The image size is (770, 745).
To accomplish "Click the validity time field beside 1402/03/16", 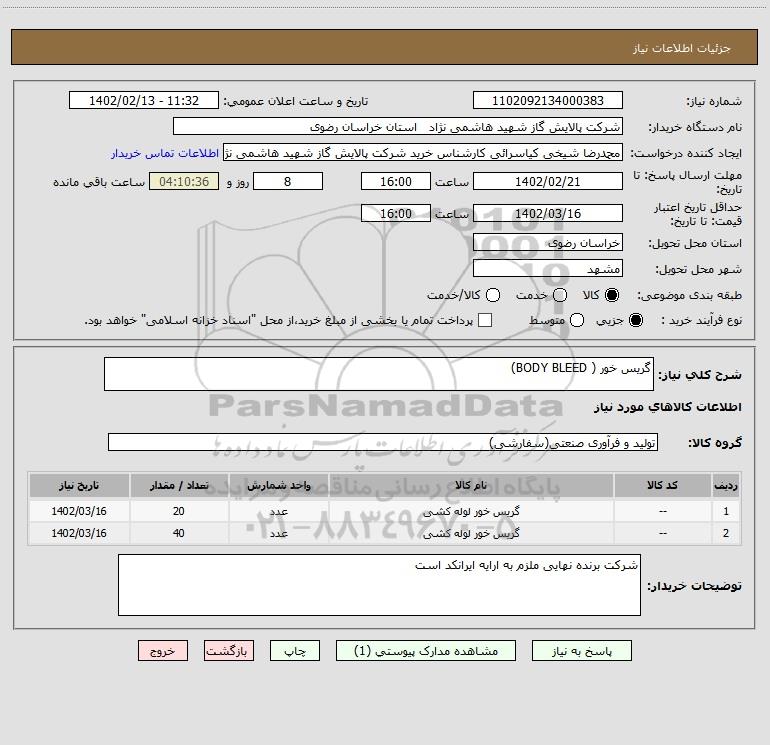I will tap(396, 213).
